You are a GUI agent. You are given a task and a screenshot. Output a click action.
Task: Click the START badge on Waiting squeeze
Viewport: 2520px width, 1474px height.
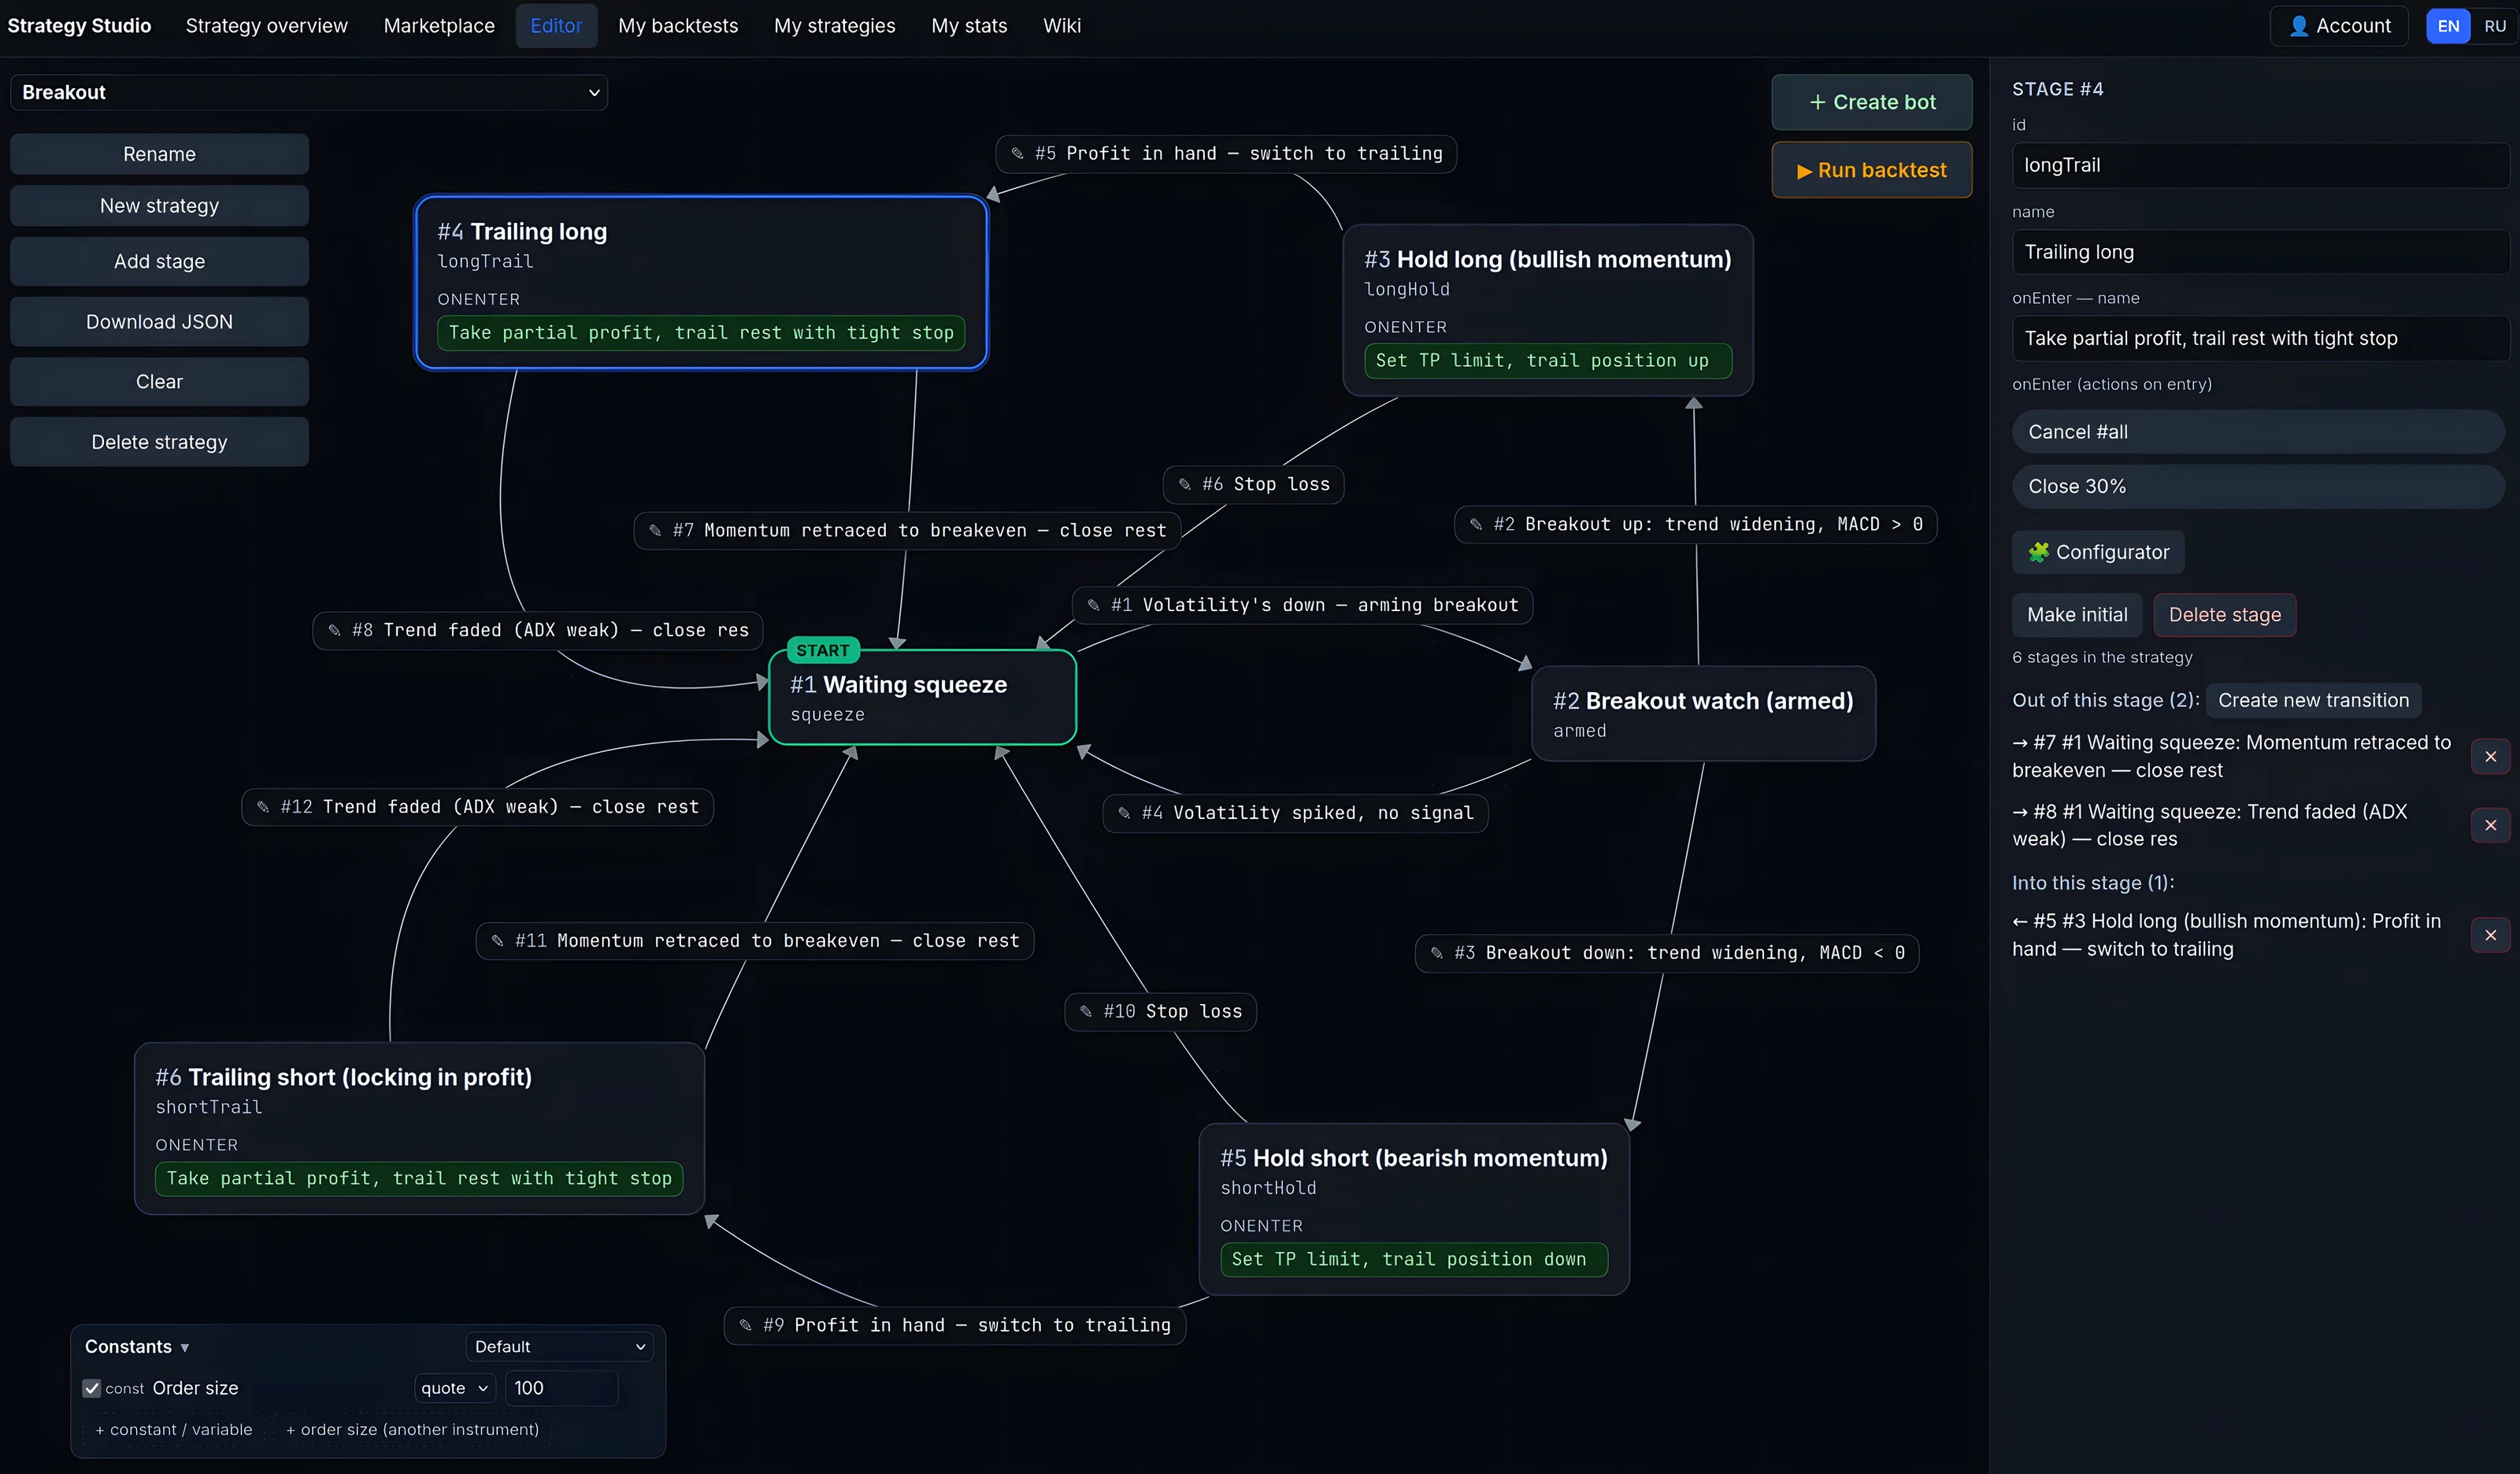coord(823,651)
